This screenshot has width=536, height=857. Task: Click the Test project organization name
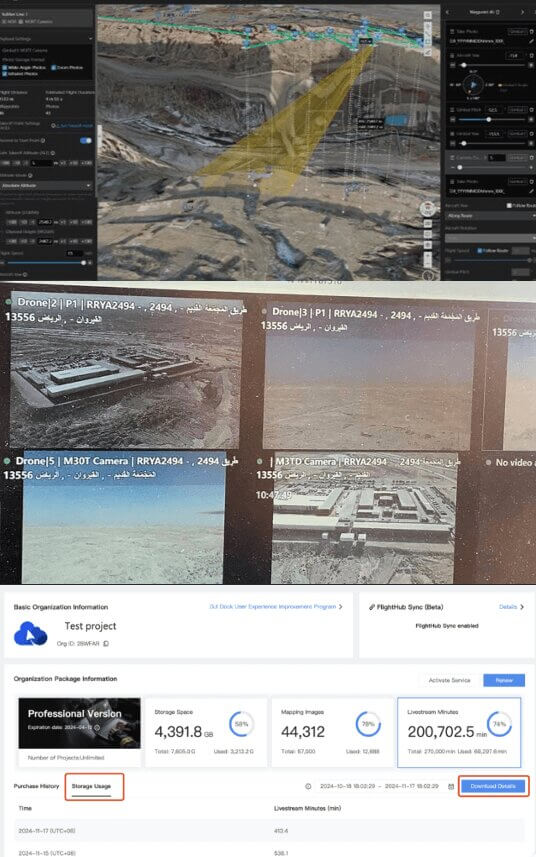click(90, 626)
